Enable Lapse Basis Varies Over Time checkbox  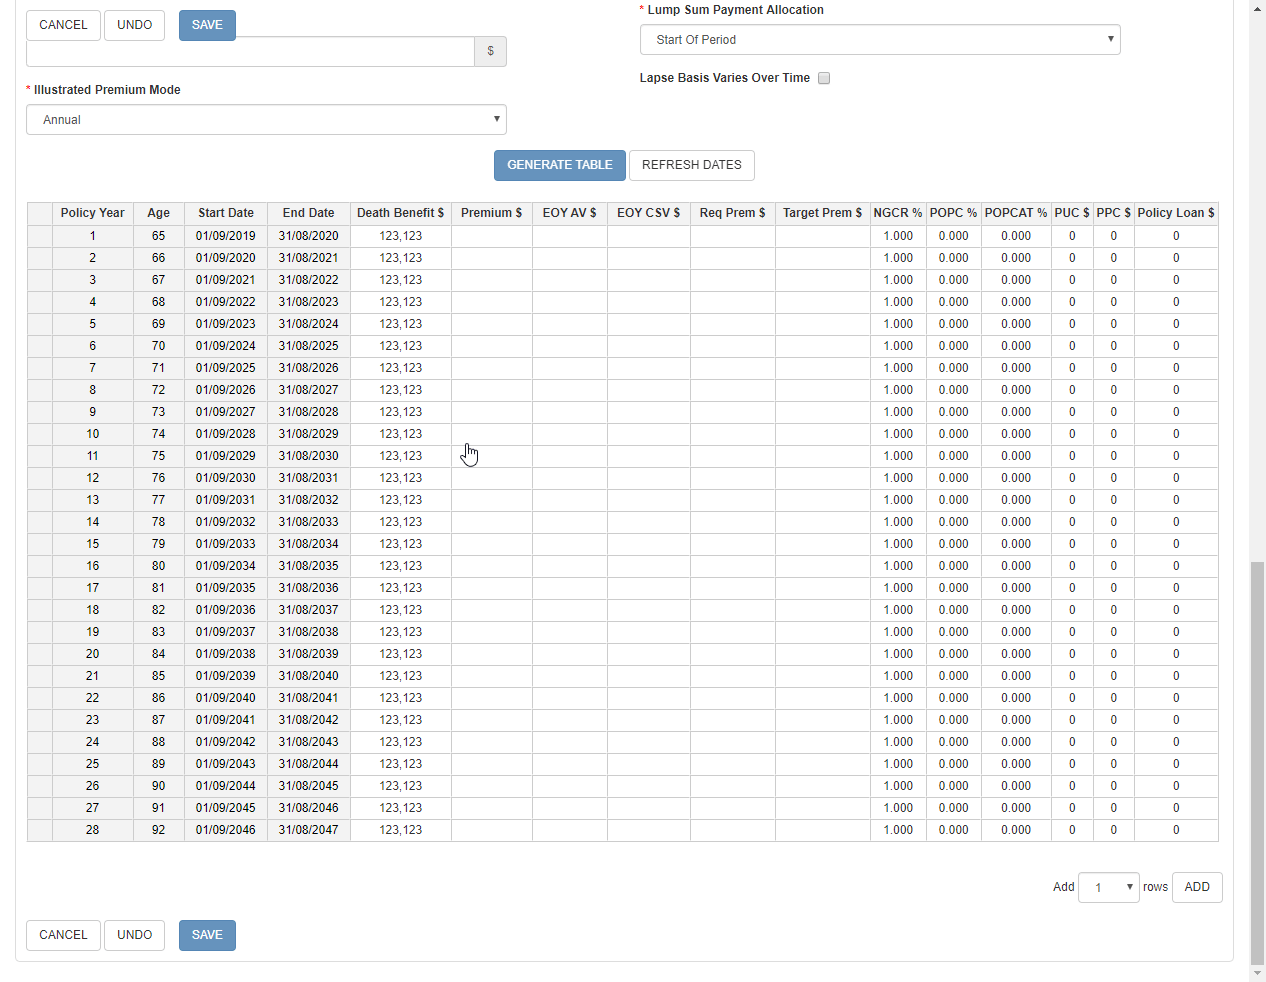pyautogui.click(x=824, y=78)
